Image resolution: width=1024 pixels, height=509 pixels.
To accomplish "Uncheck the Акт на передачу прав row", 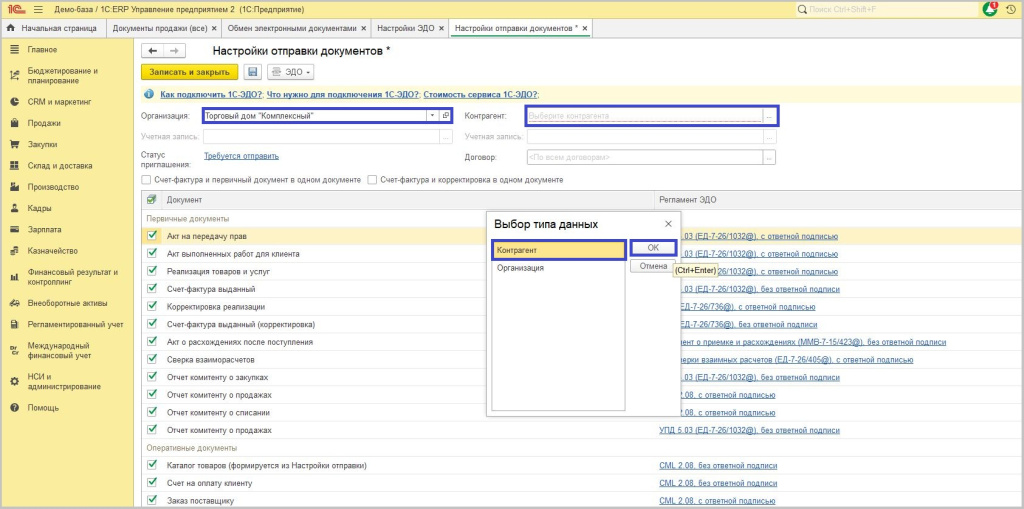I will tap(152, 236).
